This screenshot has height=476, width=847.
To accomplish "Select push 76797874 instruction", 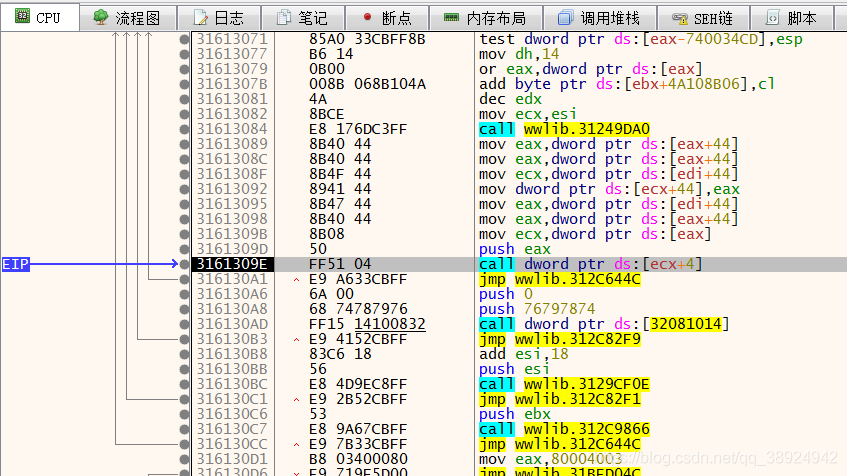I will coord(537,309).
